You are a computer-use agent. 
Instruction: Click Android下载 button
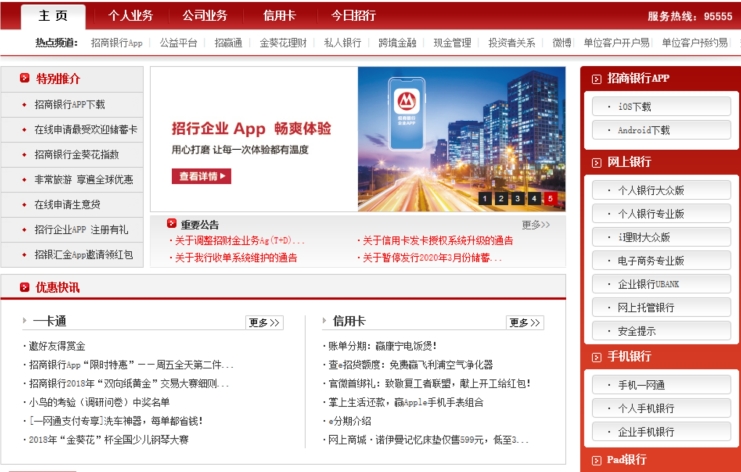point(661,130)
